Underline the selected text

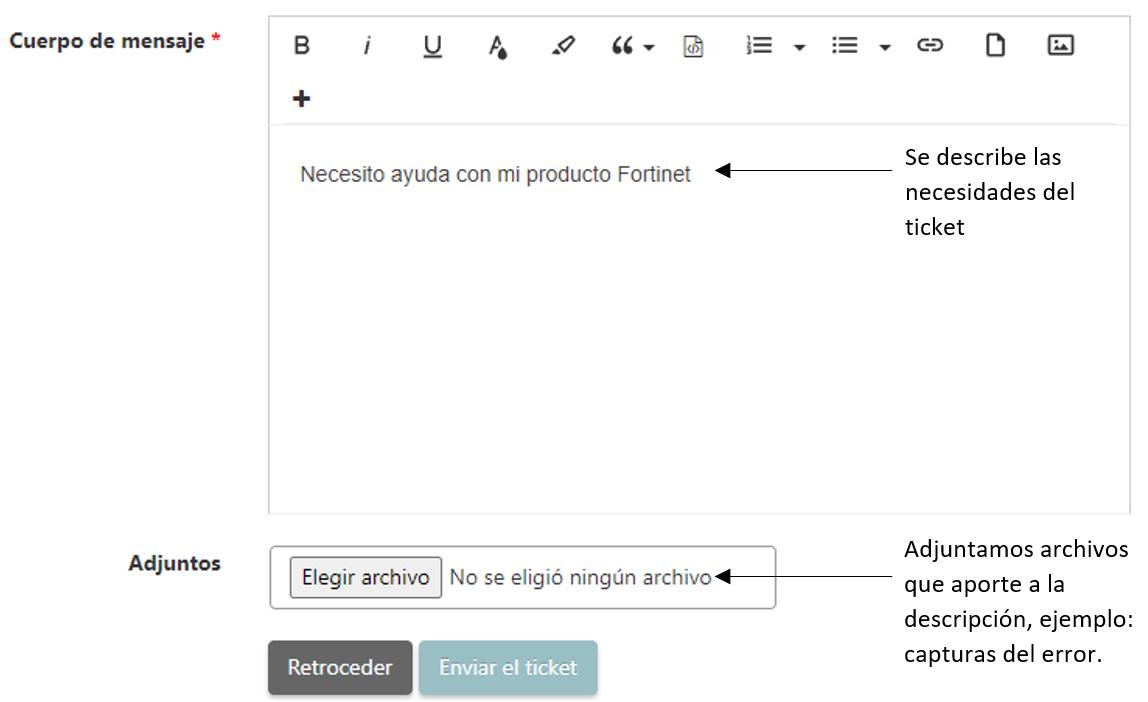coord(432,46)
